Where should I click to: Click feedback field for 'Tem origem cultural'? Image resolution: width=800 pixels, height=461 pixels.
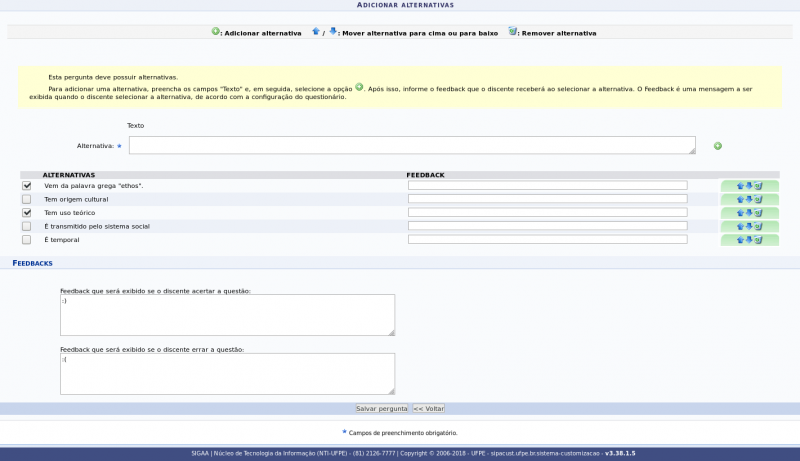(547, 199)
